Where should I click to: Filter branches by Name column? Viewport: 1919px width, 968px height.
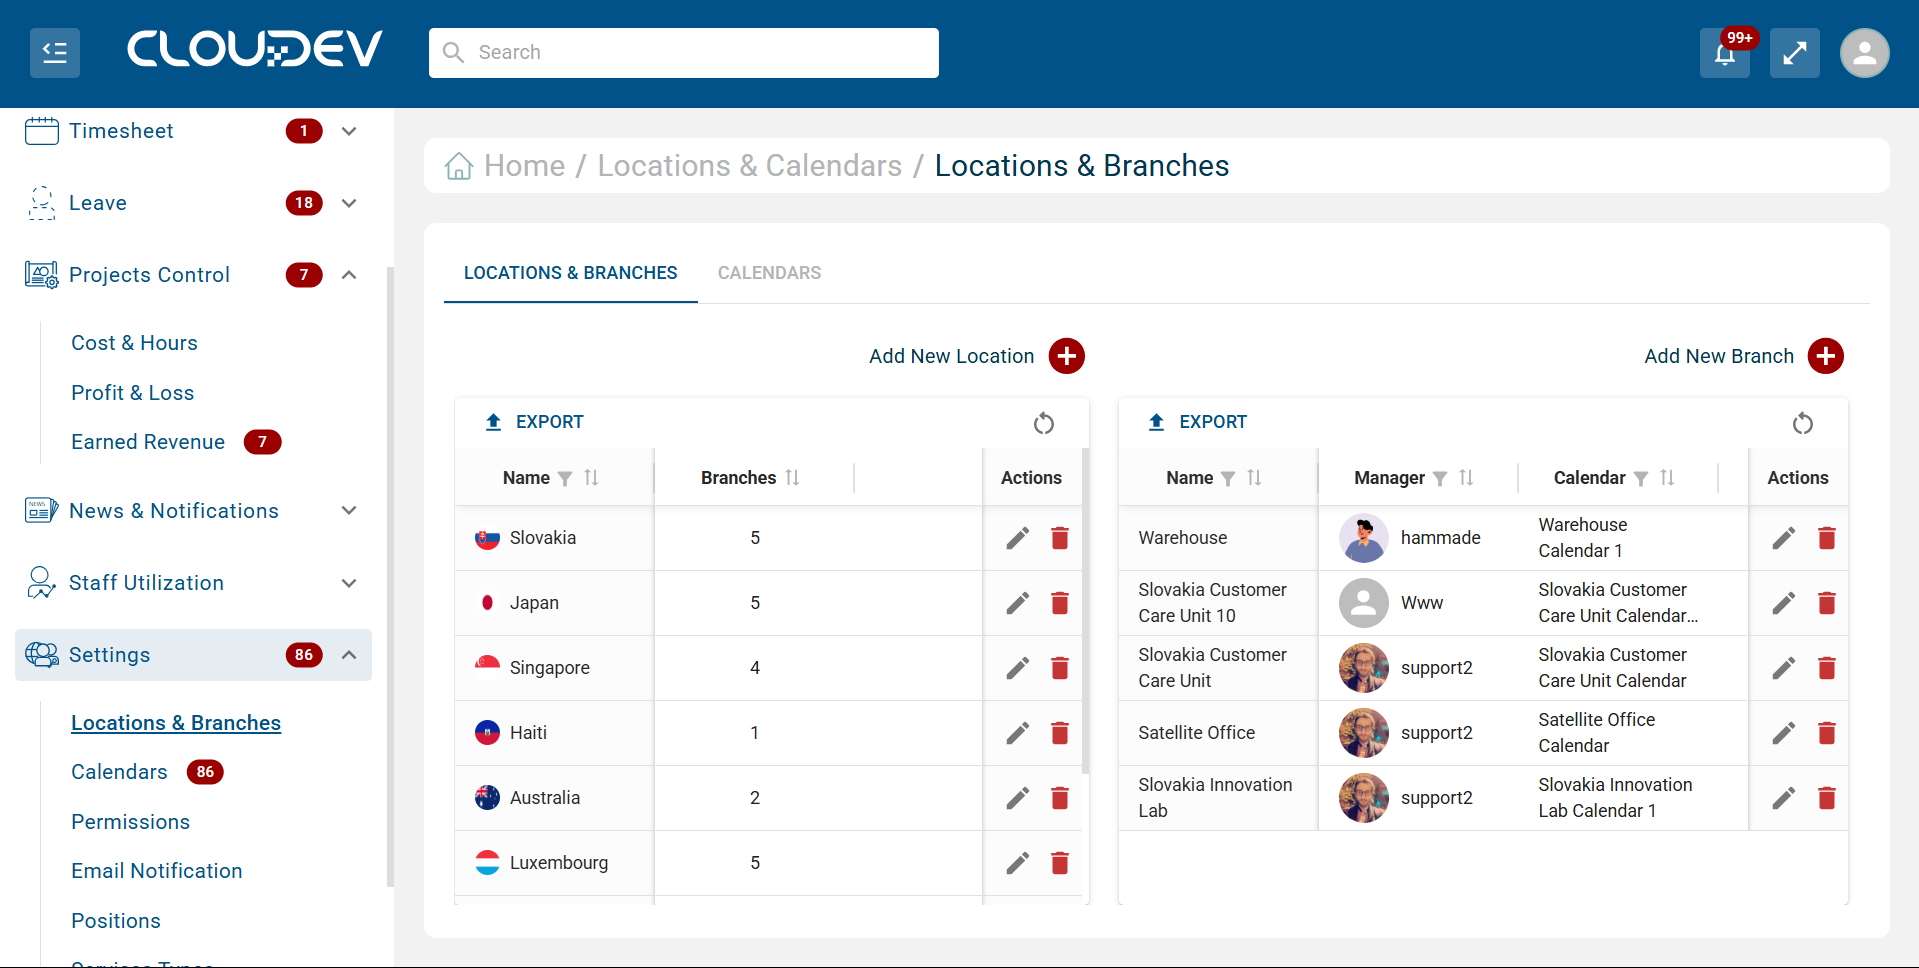[x=1228, y=479]
